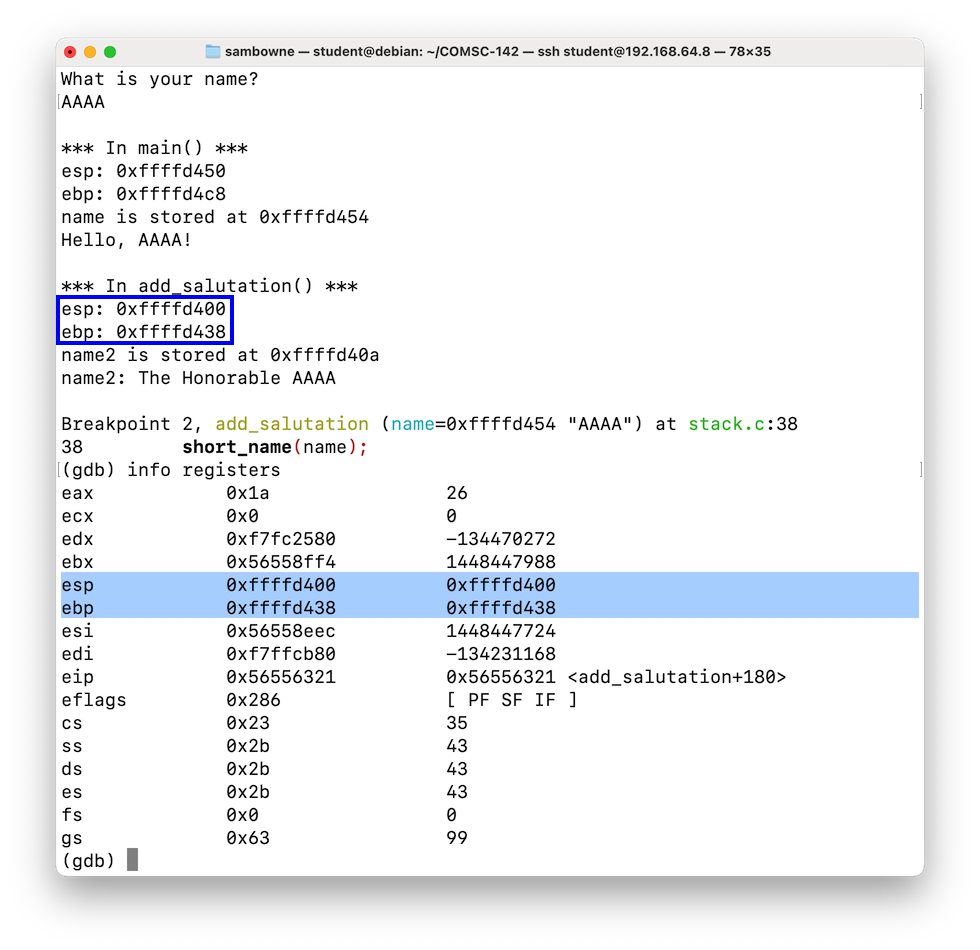The width and height of the screenshot is (980, 950).
Task: Click bold 'short_name' in source line 38
Action: [237, 448]
